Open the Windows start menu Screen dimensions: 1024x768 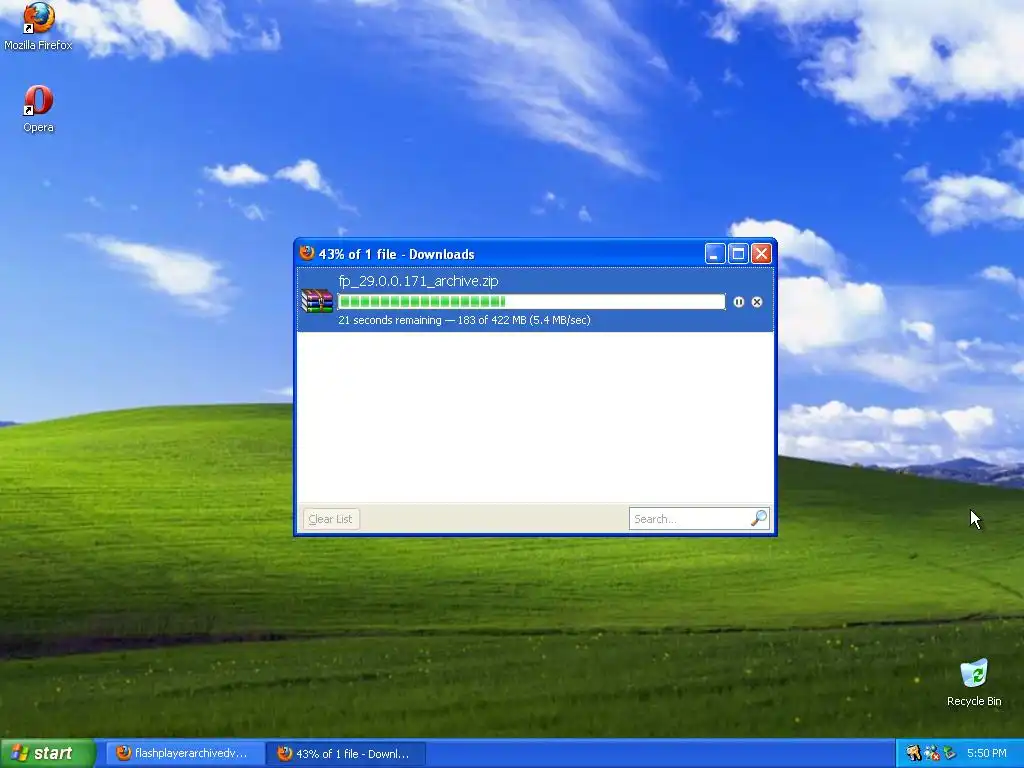coord(47,753)
